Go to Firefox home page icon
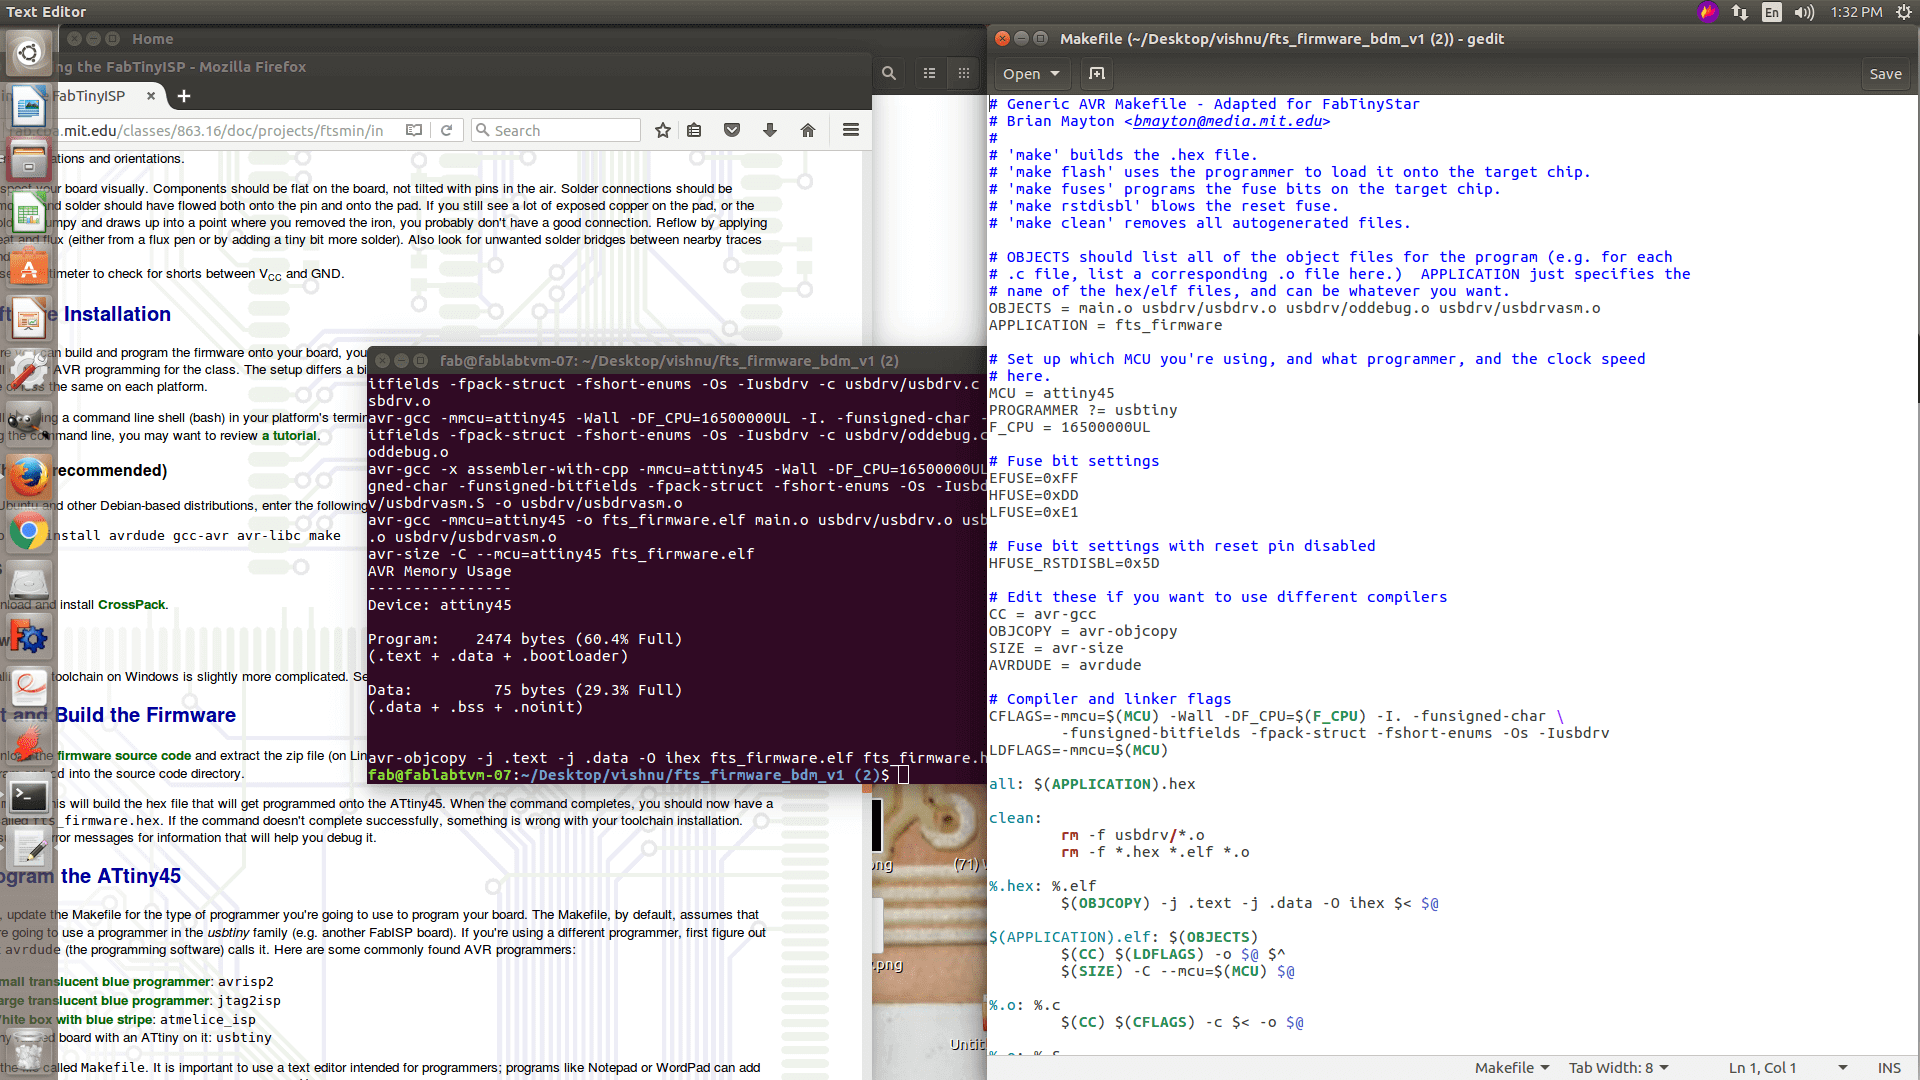The image size is (1920, 1080). (808, 130)
